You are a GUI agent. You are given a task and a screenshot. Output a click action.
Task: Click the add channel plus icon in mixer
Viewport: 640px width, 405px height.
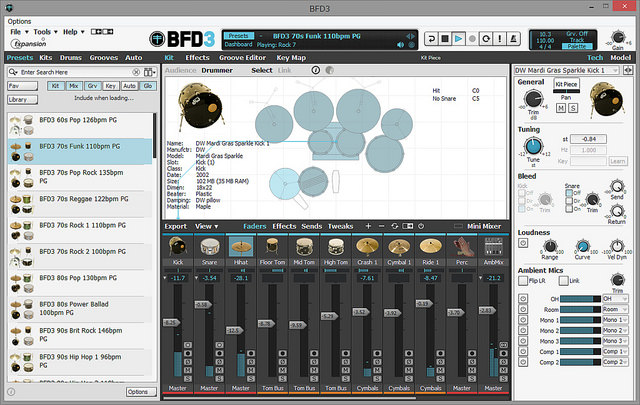(368, 226)
